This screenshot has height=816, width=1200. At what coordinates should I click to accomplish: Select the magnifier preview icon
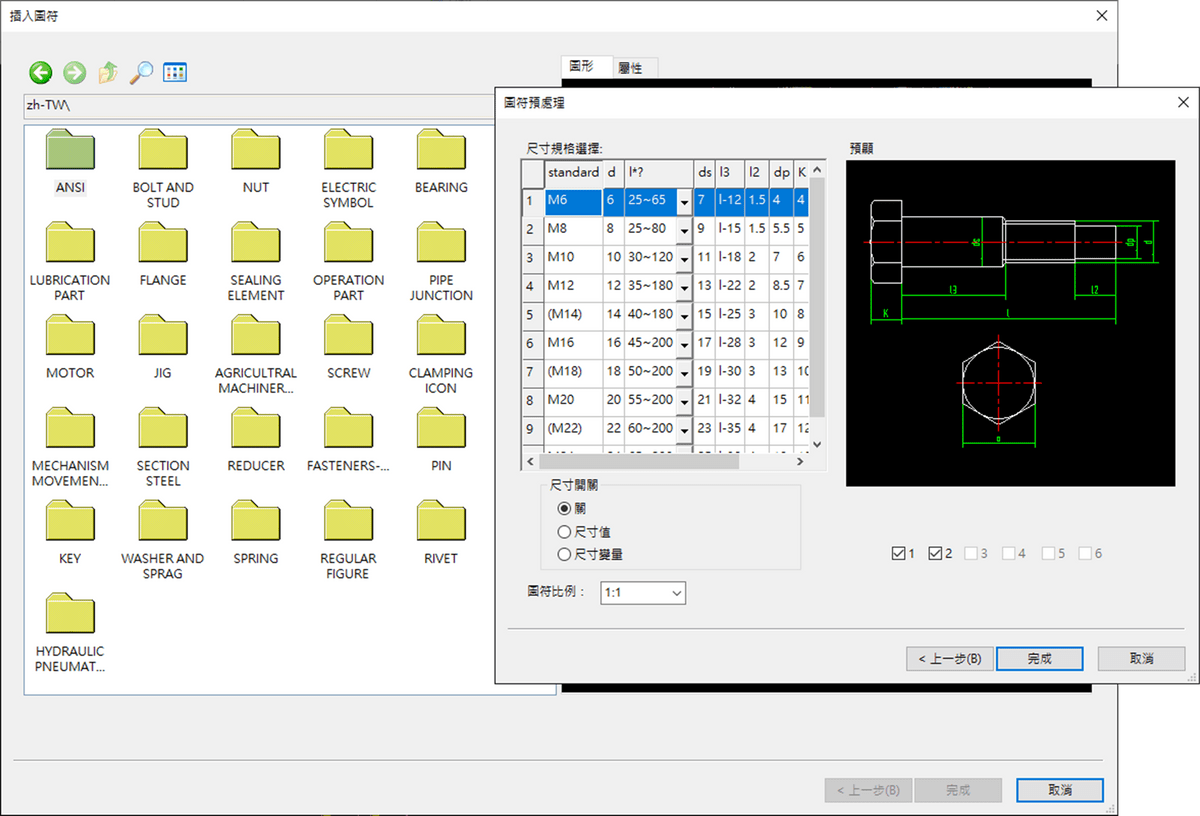(141, 72)
